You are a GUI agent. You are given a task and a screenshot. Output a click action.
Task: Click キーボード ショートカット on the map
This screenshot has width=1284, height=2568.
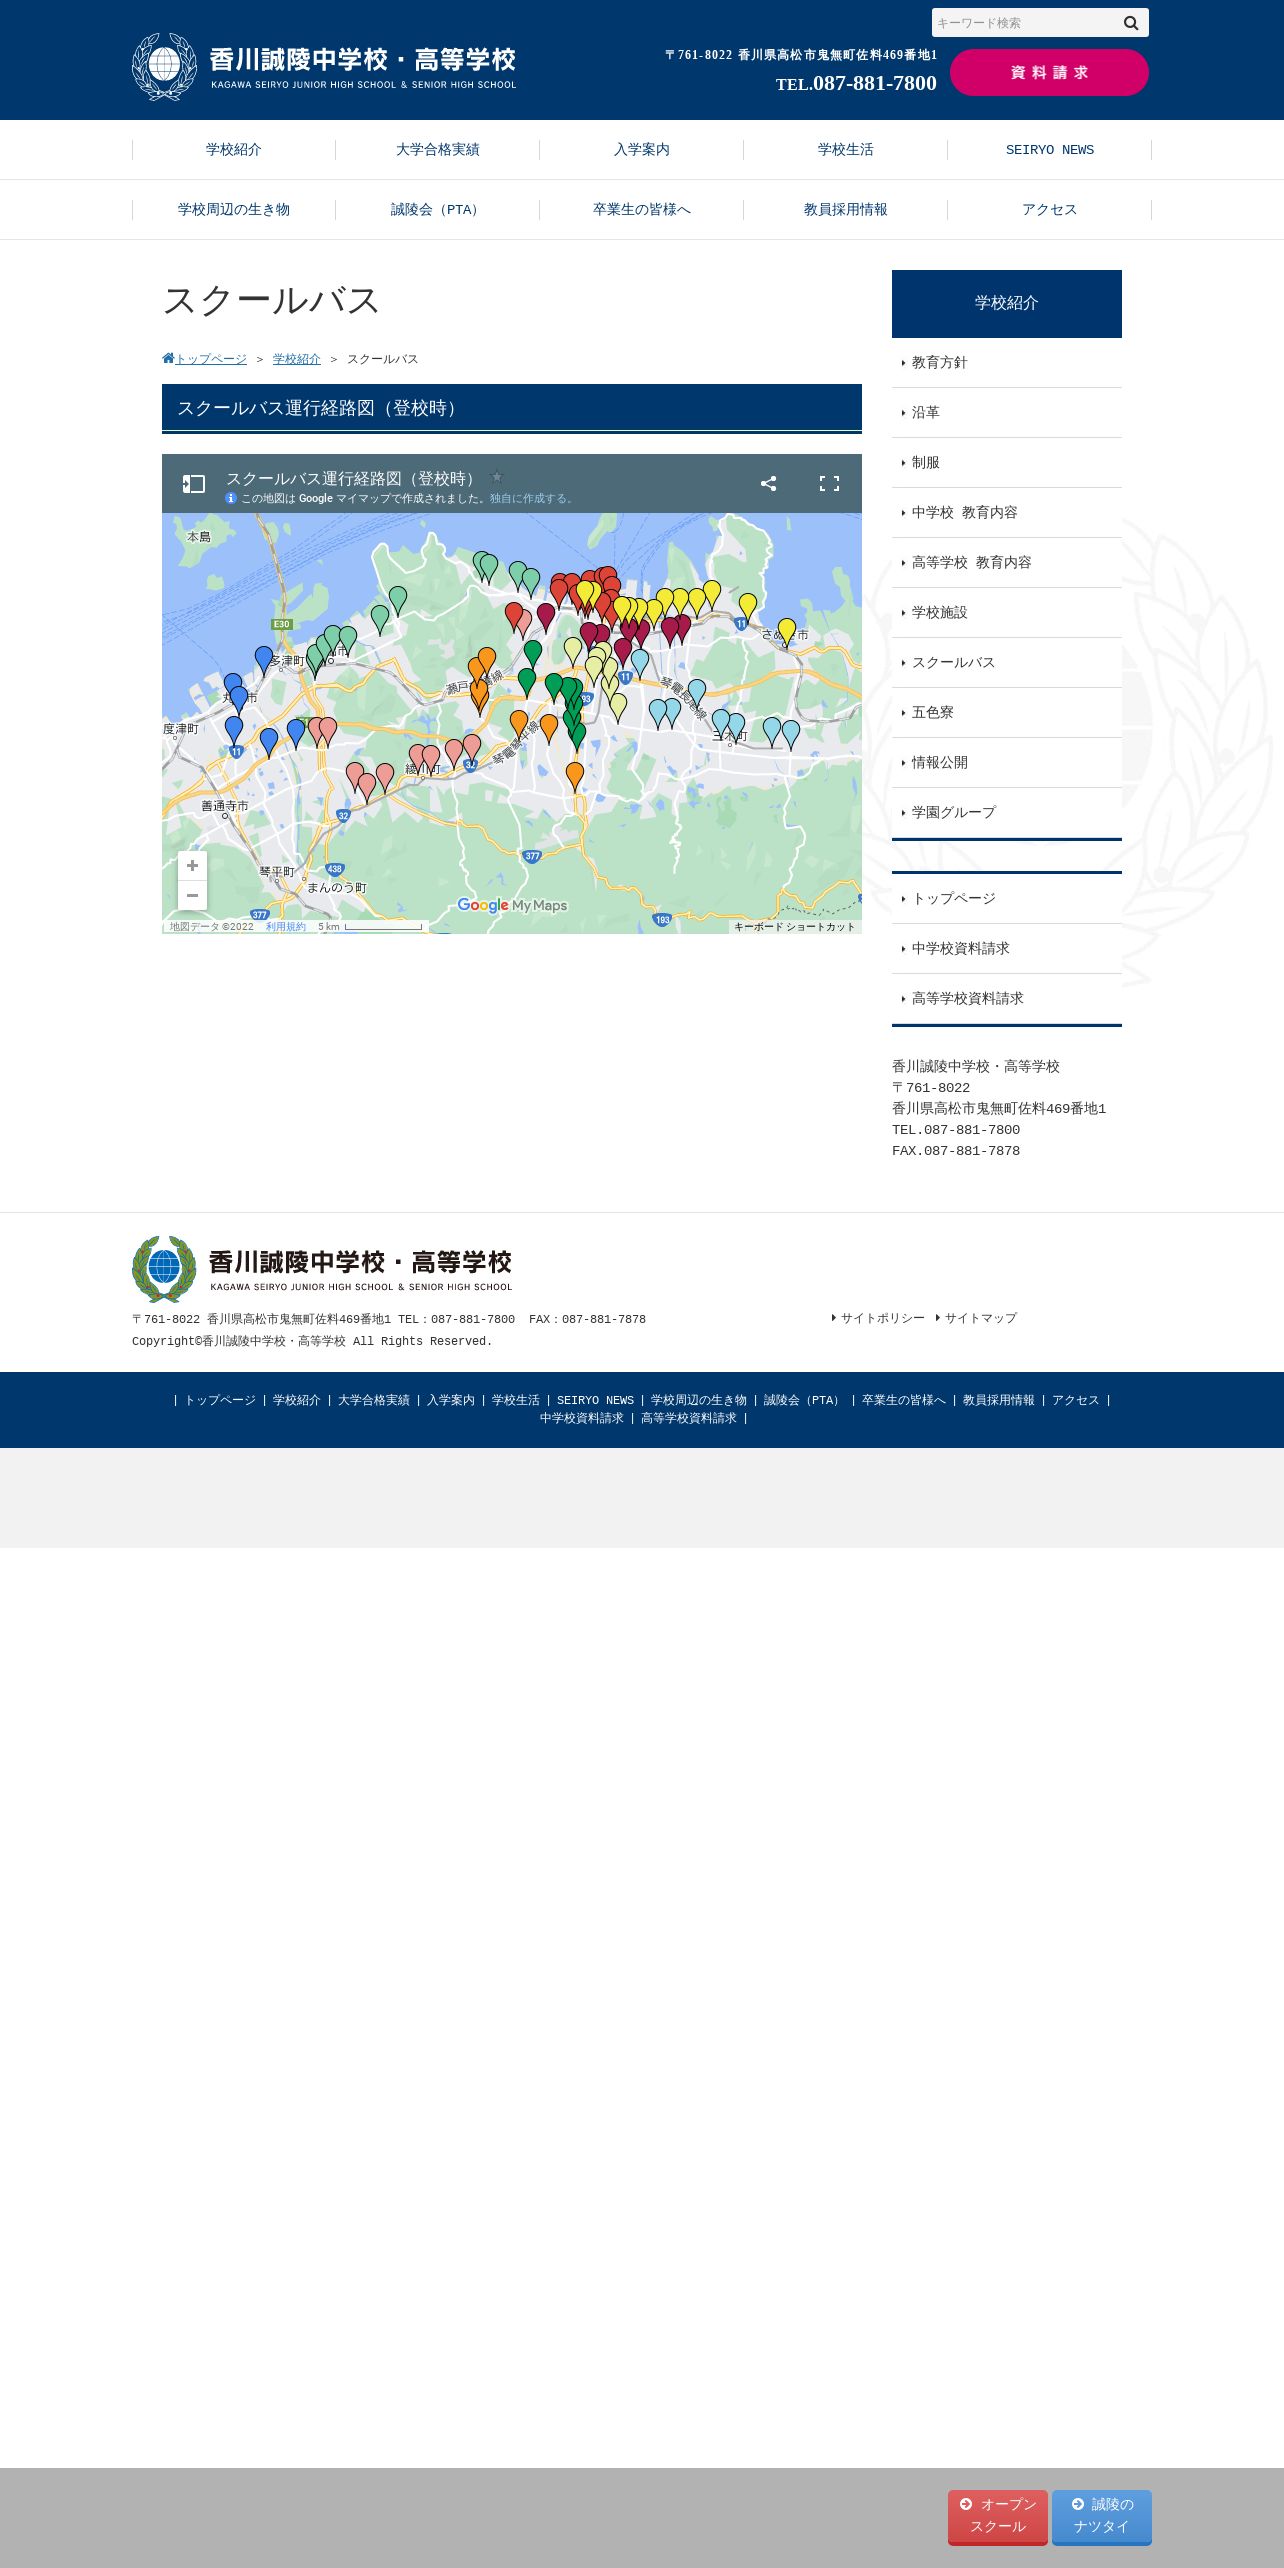(x=795, y=927)
